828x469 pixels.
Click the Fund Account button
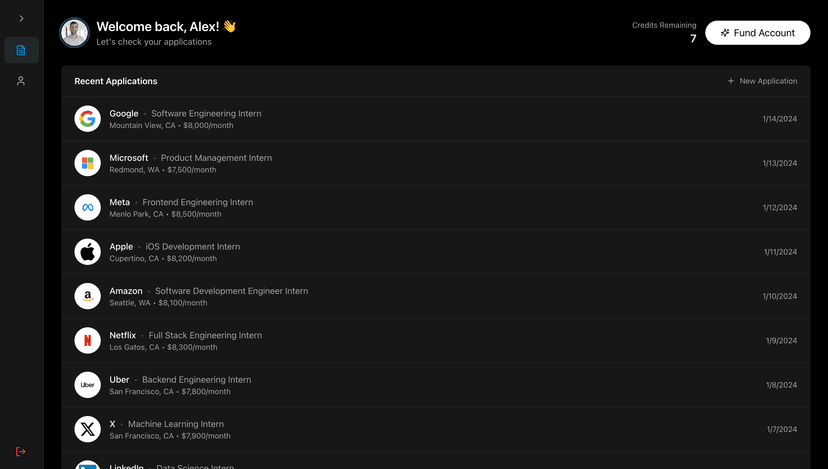(757, 33)
